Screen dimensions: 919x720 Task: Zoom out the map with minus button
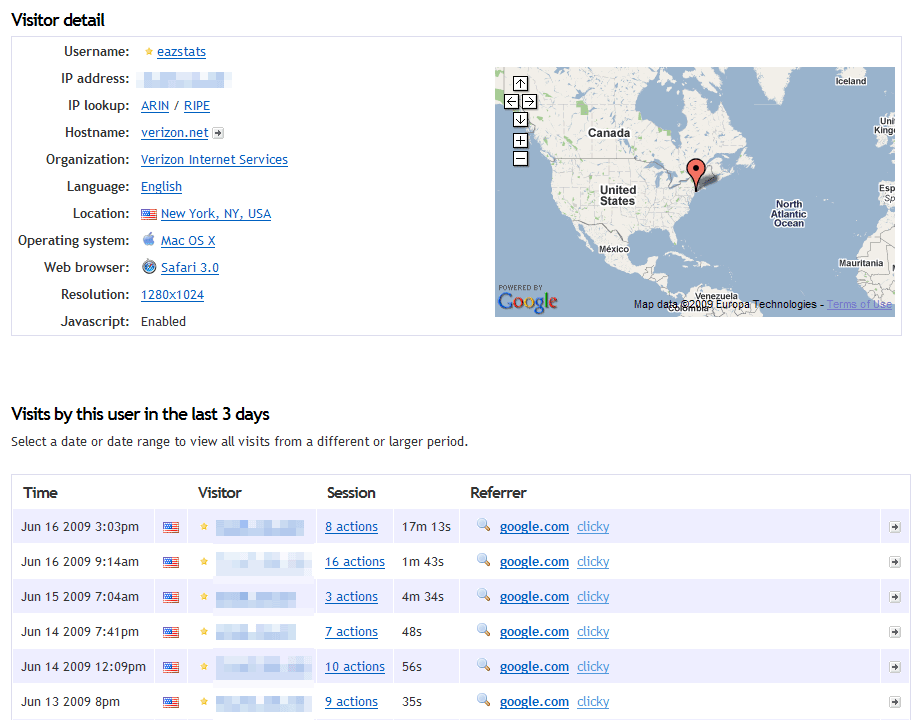(520, 158)
